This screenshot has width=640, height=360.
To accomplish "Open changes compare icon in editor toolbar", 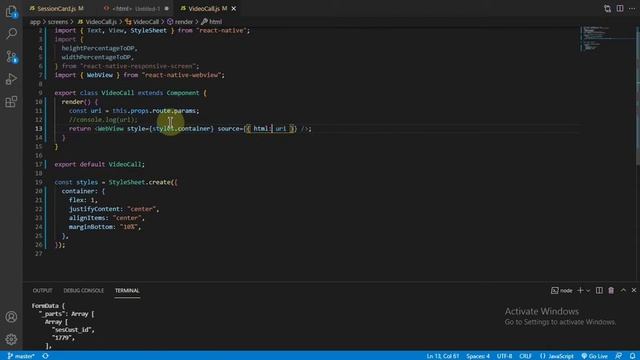I will pyautogui.click(x=607, y=9).
